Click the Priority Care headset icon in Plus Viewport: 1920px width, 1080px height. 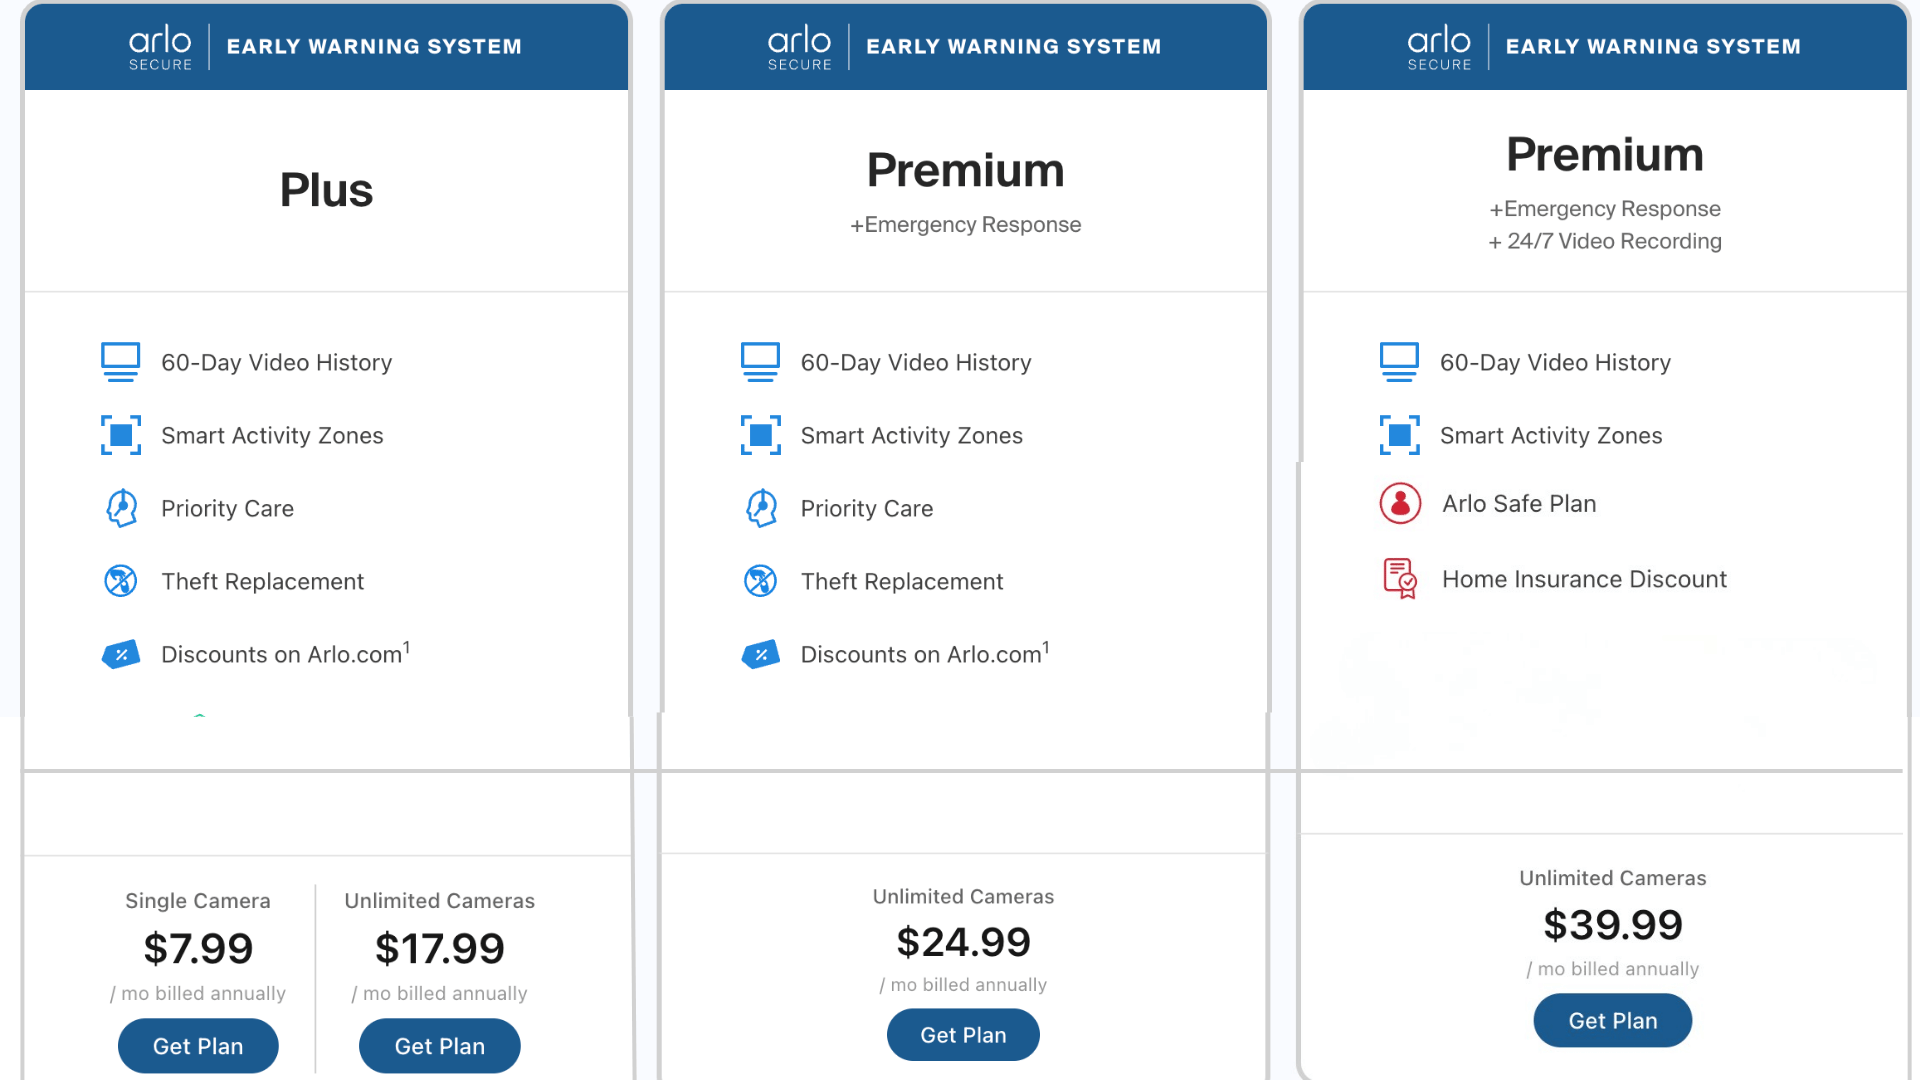point(121,508)
